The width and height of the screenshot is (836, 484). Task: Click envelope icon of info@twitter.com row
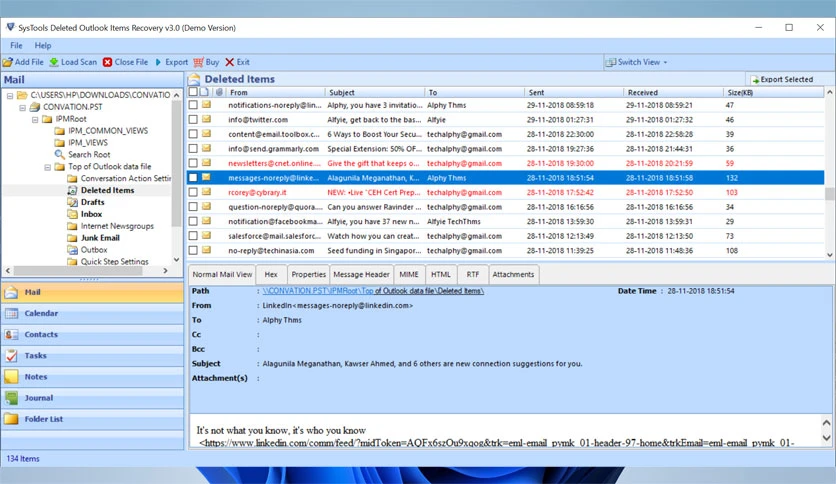coord(206,119)
